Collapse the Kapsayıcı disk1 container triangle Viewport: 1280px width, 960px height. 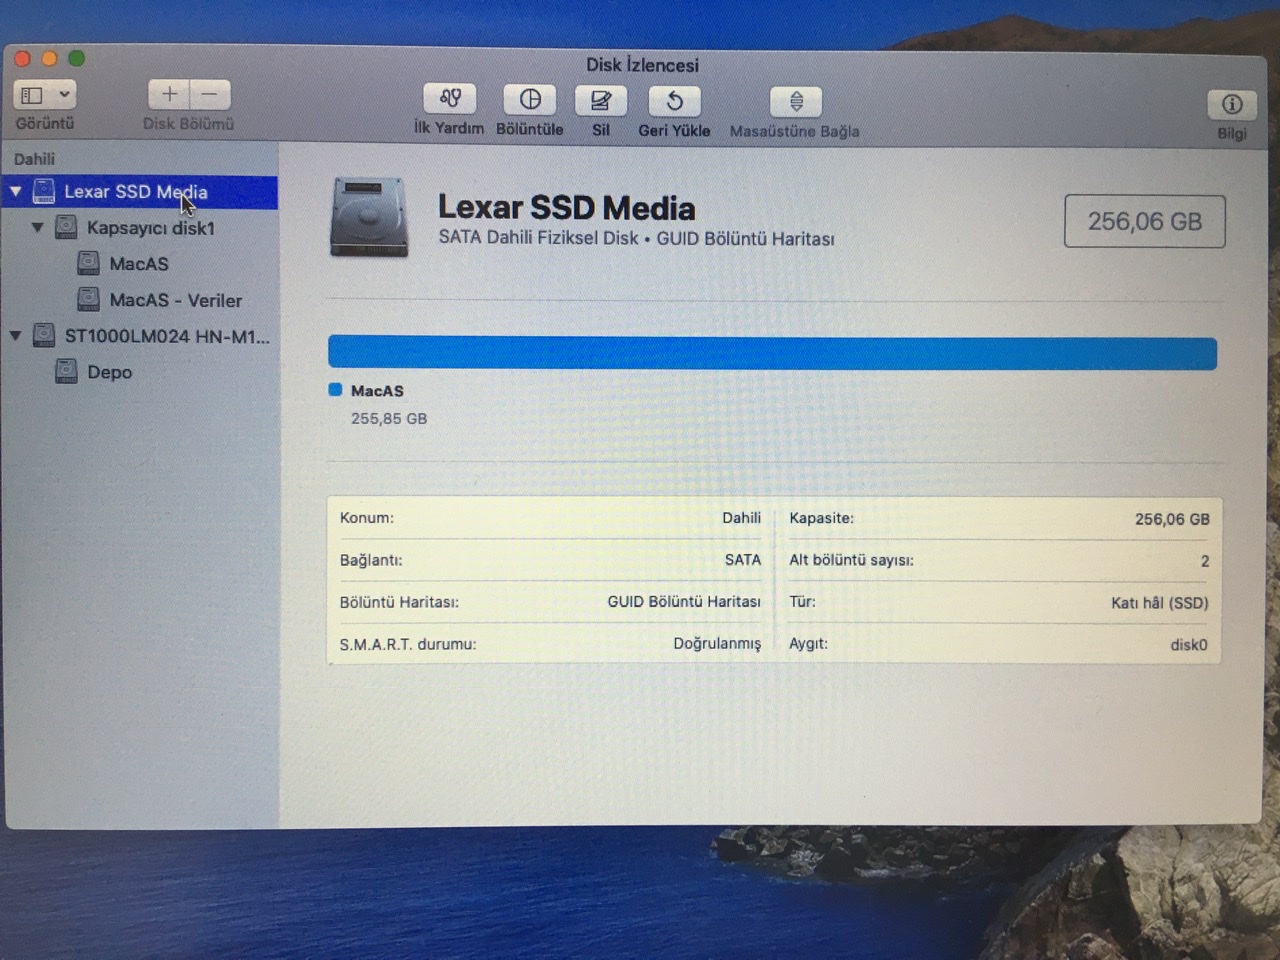click(37, 227)
